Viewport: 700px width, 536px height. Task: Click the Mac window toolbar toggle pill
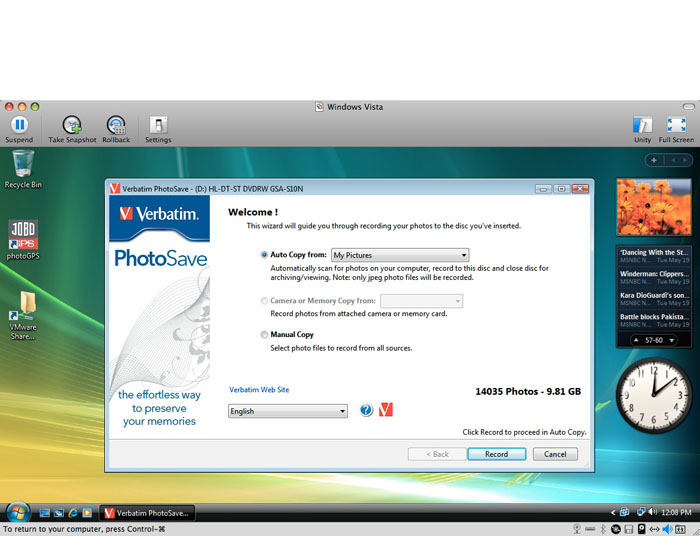pos(689,107)
